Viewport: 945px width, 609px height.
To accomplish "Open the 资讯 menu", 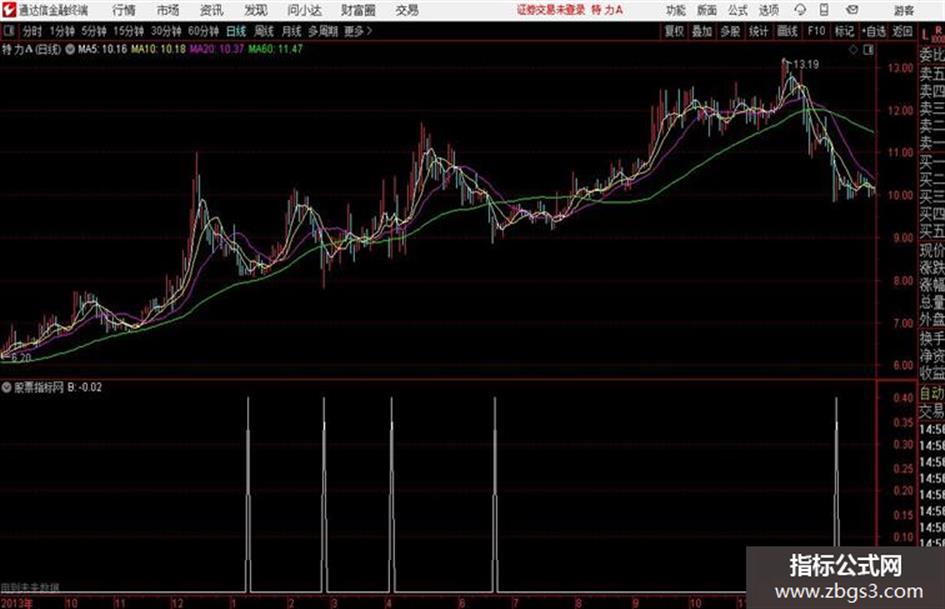I will pyautogui.click(x=212, y=10).
